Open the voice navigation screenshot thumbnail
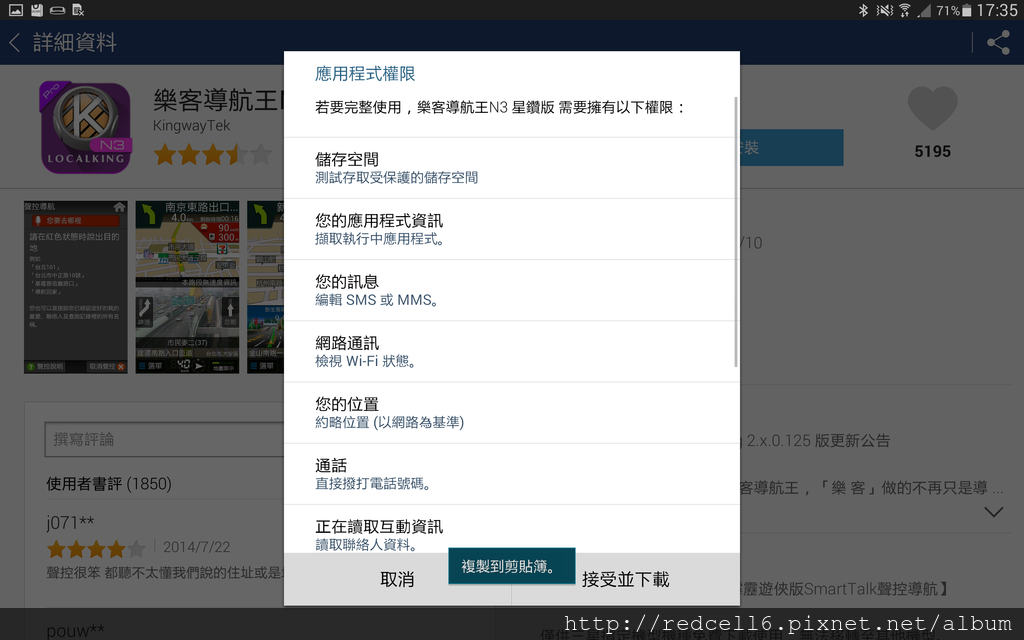 (x=76, y=287)
